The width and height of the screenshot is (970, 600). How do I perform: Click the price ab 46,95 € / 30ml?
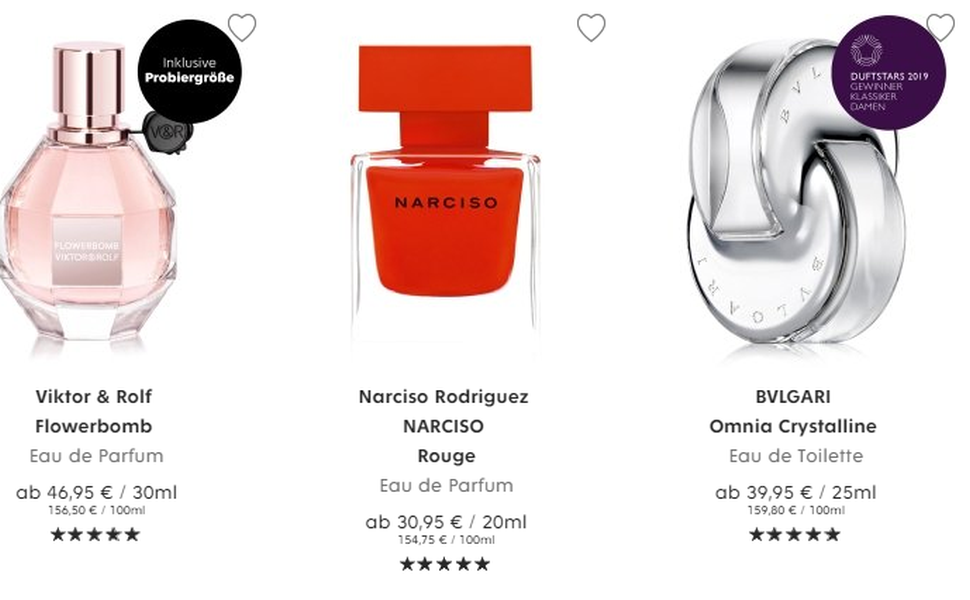tap(97, 492)
